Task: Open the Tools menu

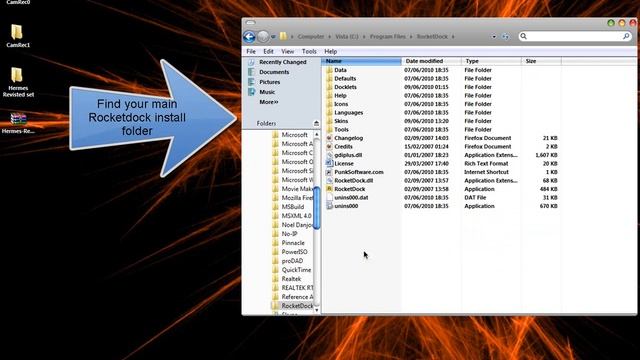Action: pyautogui.click(x=309, y=51)
